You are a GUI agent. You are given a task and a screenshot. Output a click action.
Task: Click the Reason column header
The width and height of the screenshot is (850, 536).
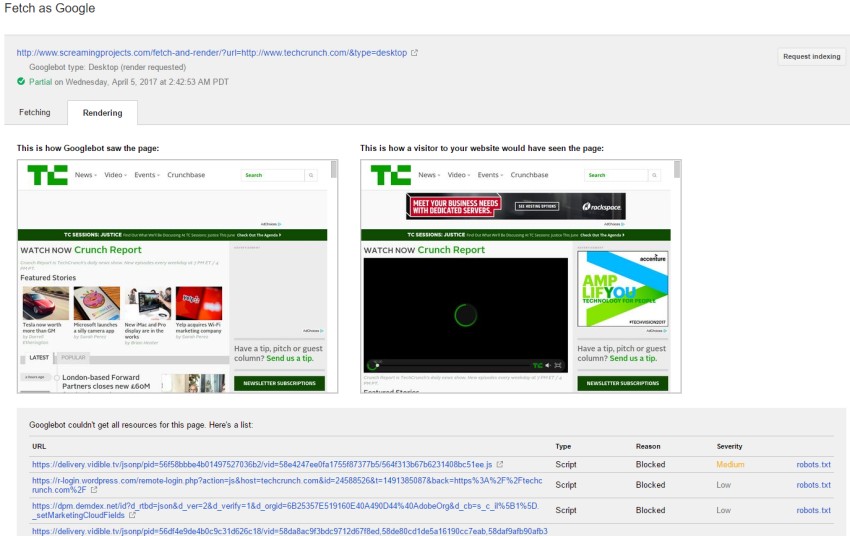(648, 447)
